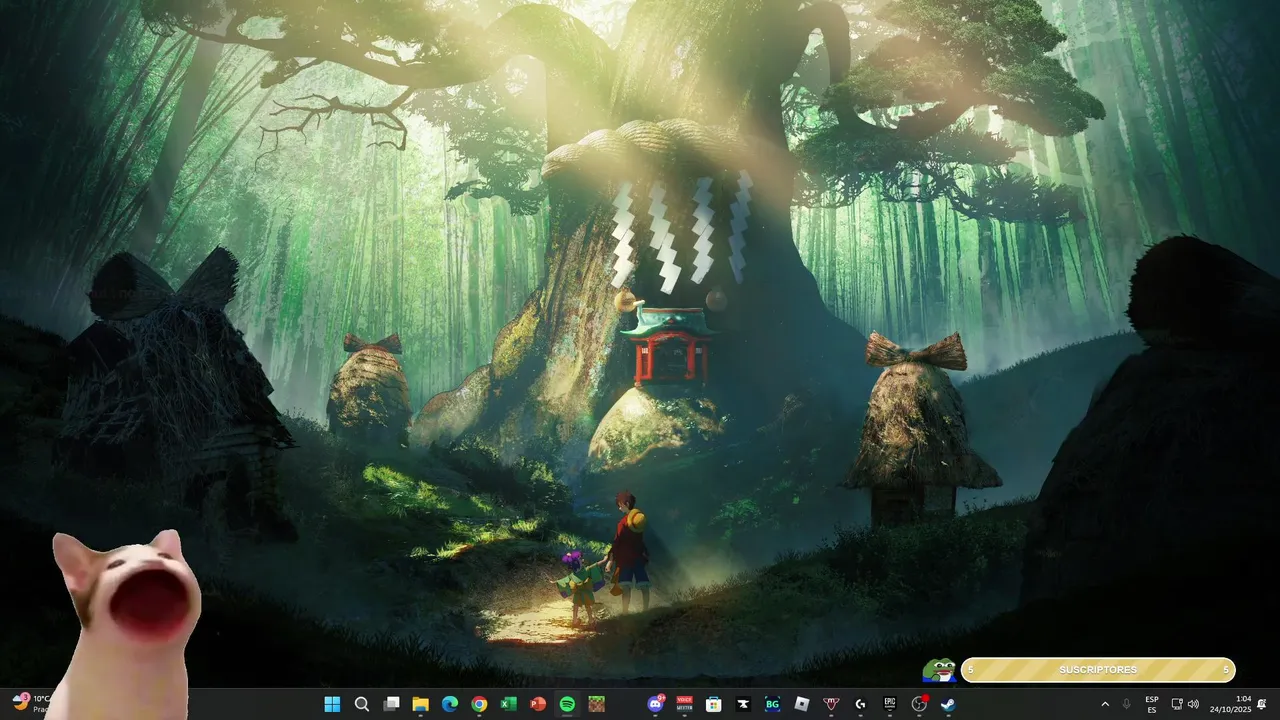Screen dimensions: 1280x720
Task: Open volume speaker tray icon
Action: click(x=1193, y=704)
